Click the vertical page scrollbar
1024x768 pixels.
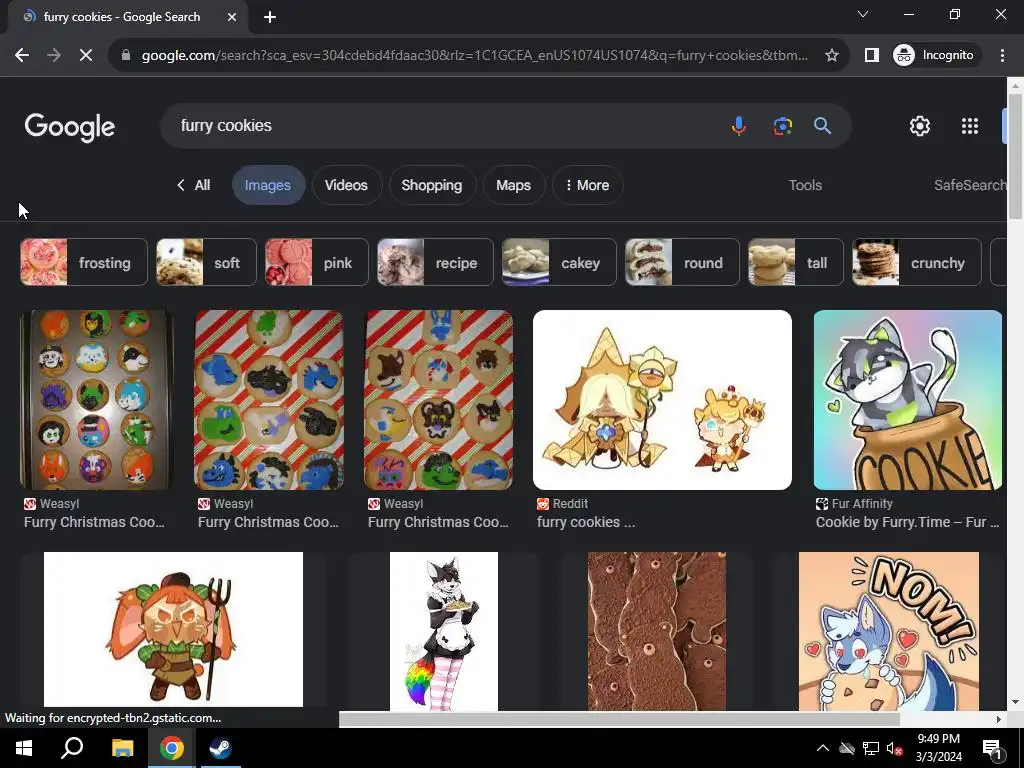pyautogui.click(x=1015, y=157)
